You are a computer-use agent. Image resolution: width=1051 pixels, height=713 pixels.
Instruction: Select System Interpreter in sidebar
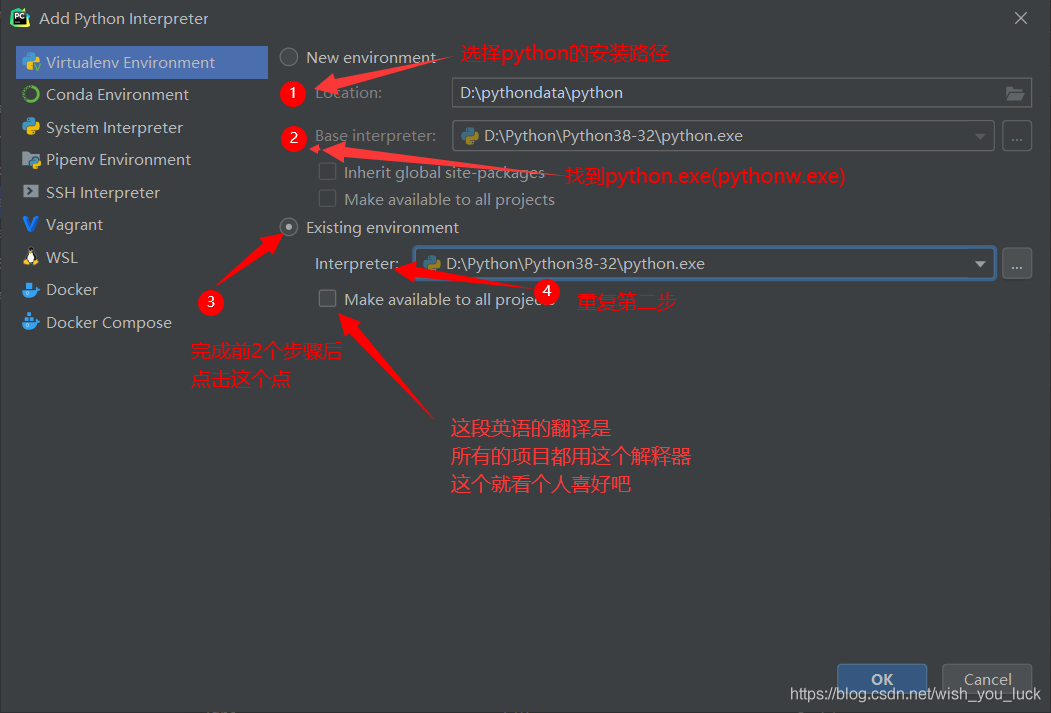click(x=141, y=127)
